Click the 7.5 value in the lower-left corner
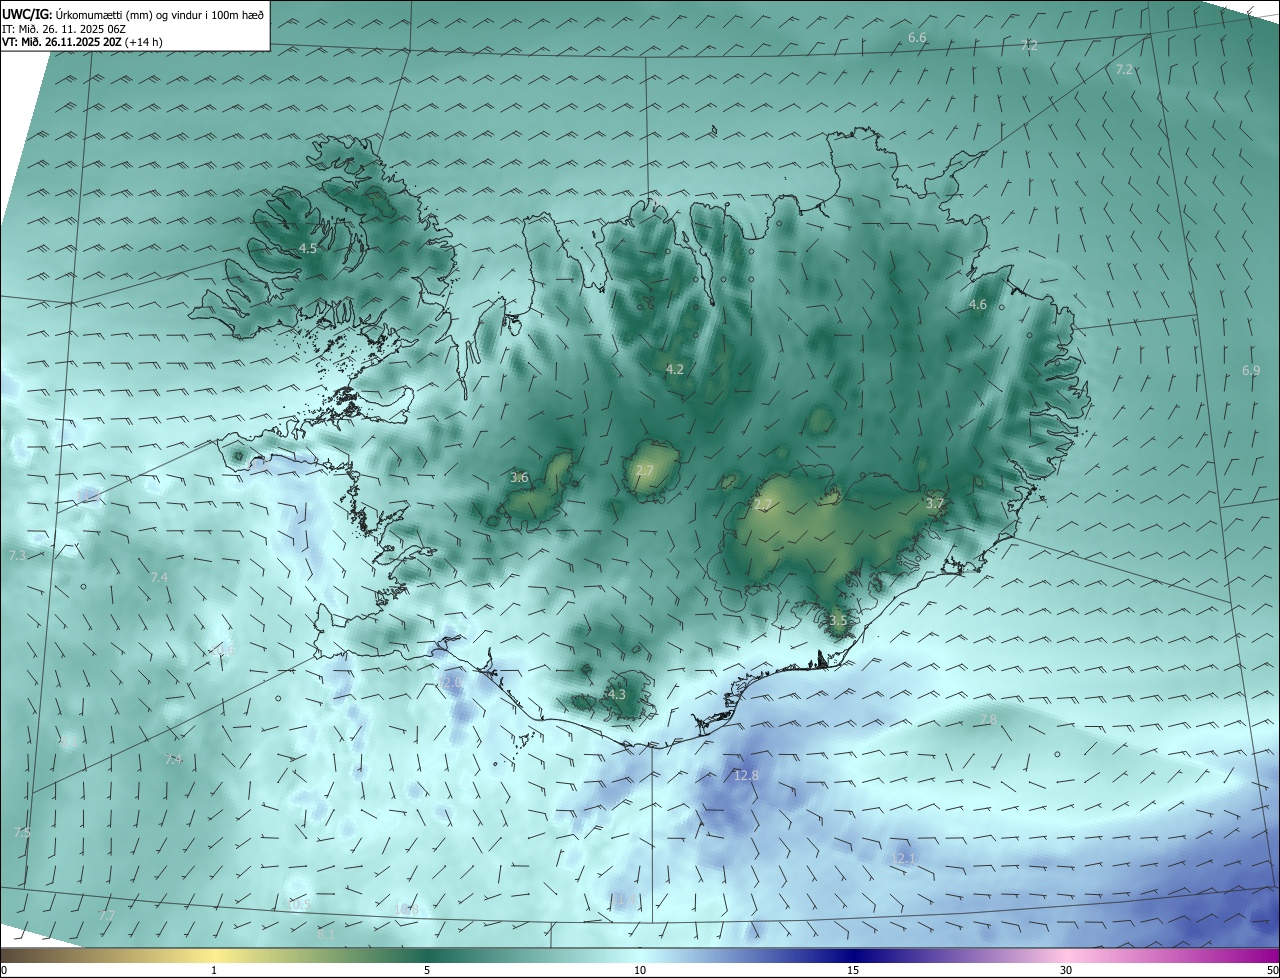 pos(22,832)
